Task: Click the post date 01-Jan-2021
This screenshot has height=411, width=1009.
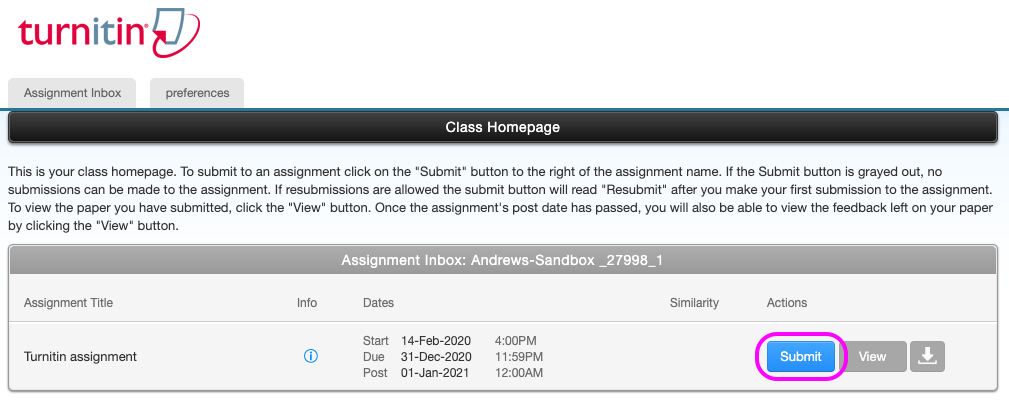Action: point(436,373)
